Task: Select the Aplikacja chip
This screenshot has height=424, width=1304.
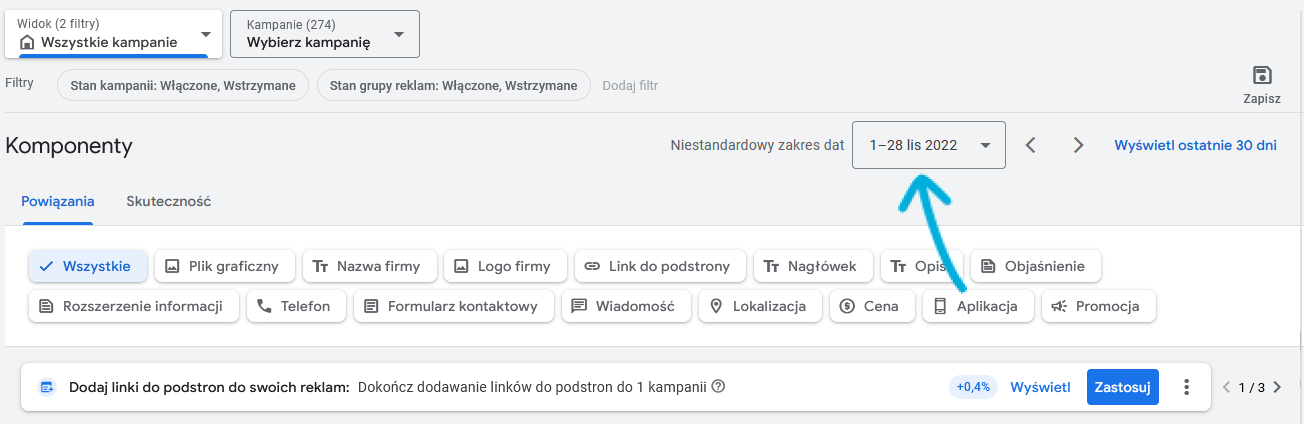Action: pyautogui.click(x=978, y=306)
